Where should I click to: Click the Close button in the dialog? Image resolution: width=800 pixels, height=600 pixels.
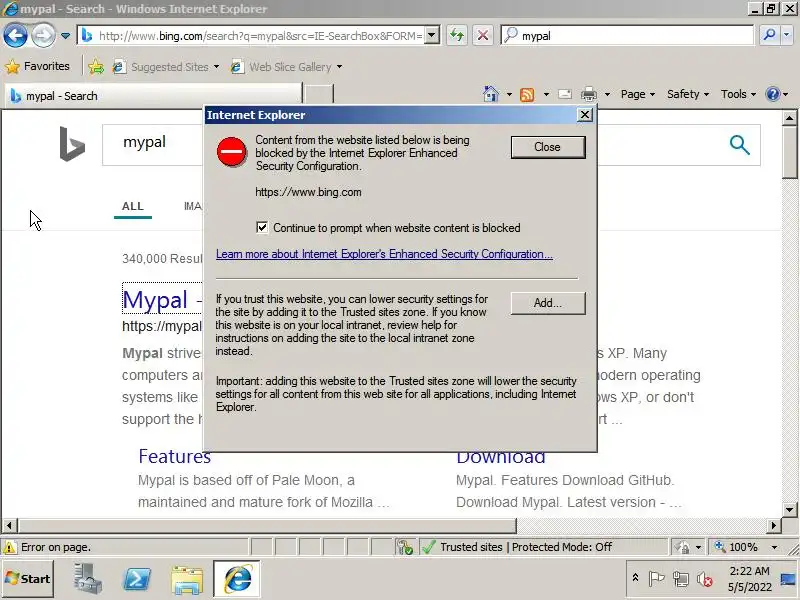click(548, 147)
